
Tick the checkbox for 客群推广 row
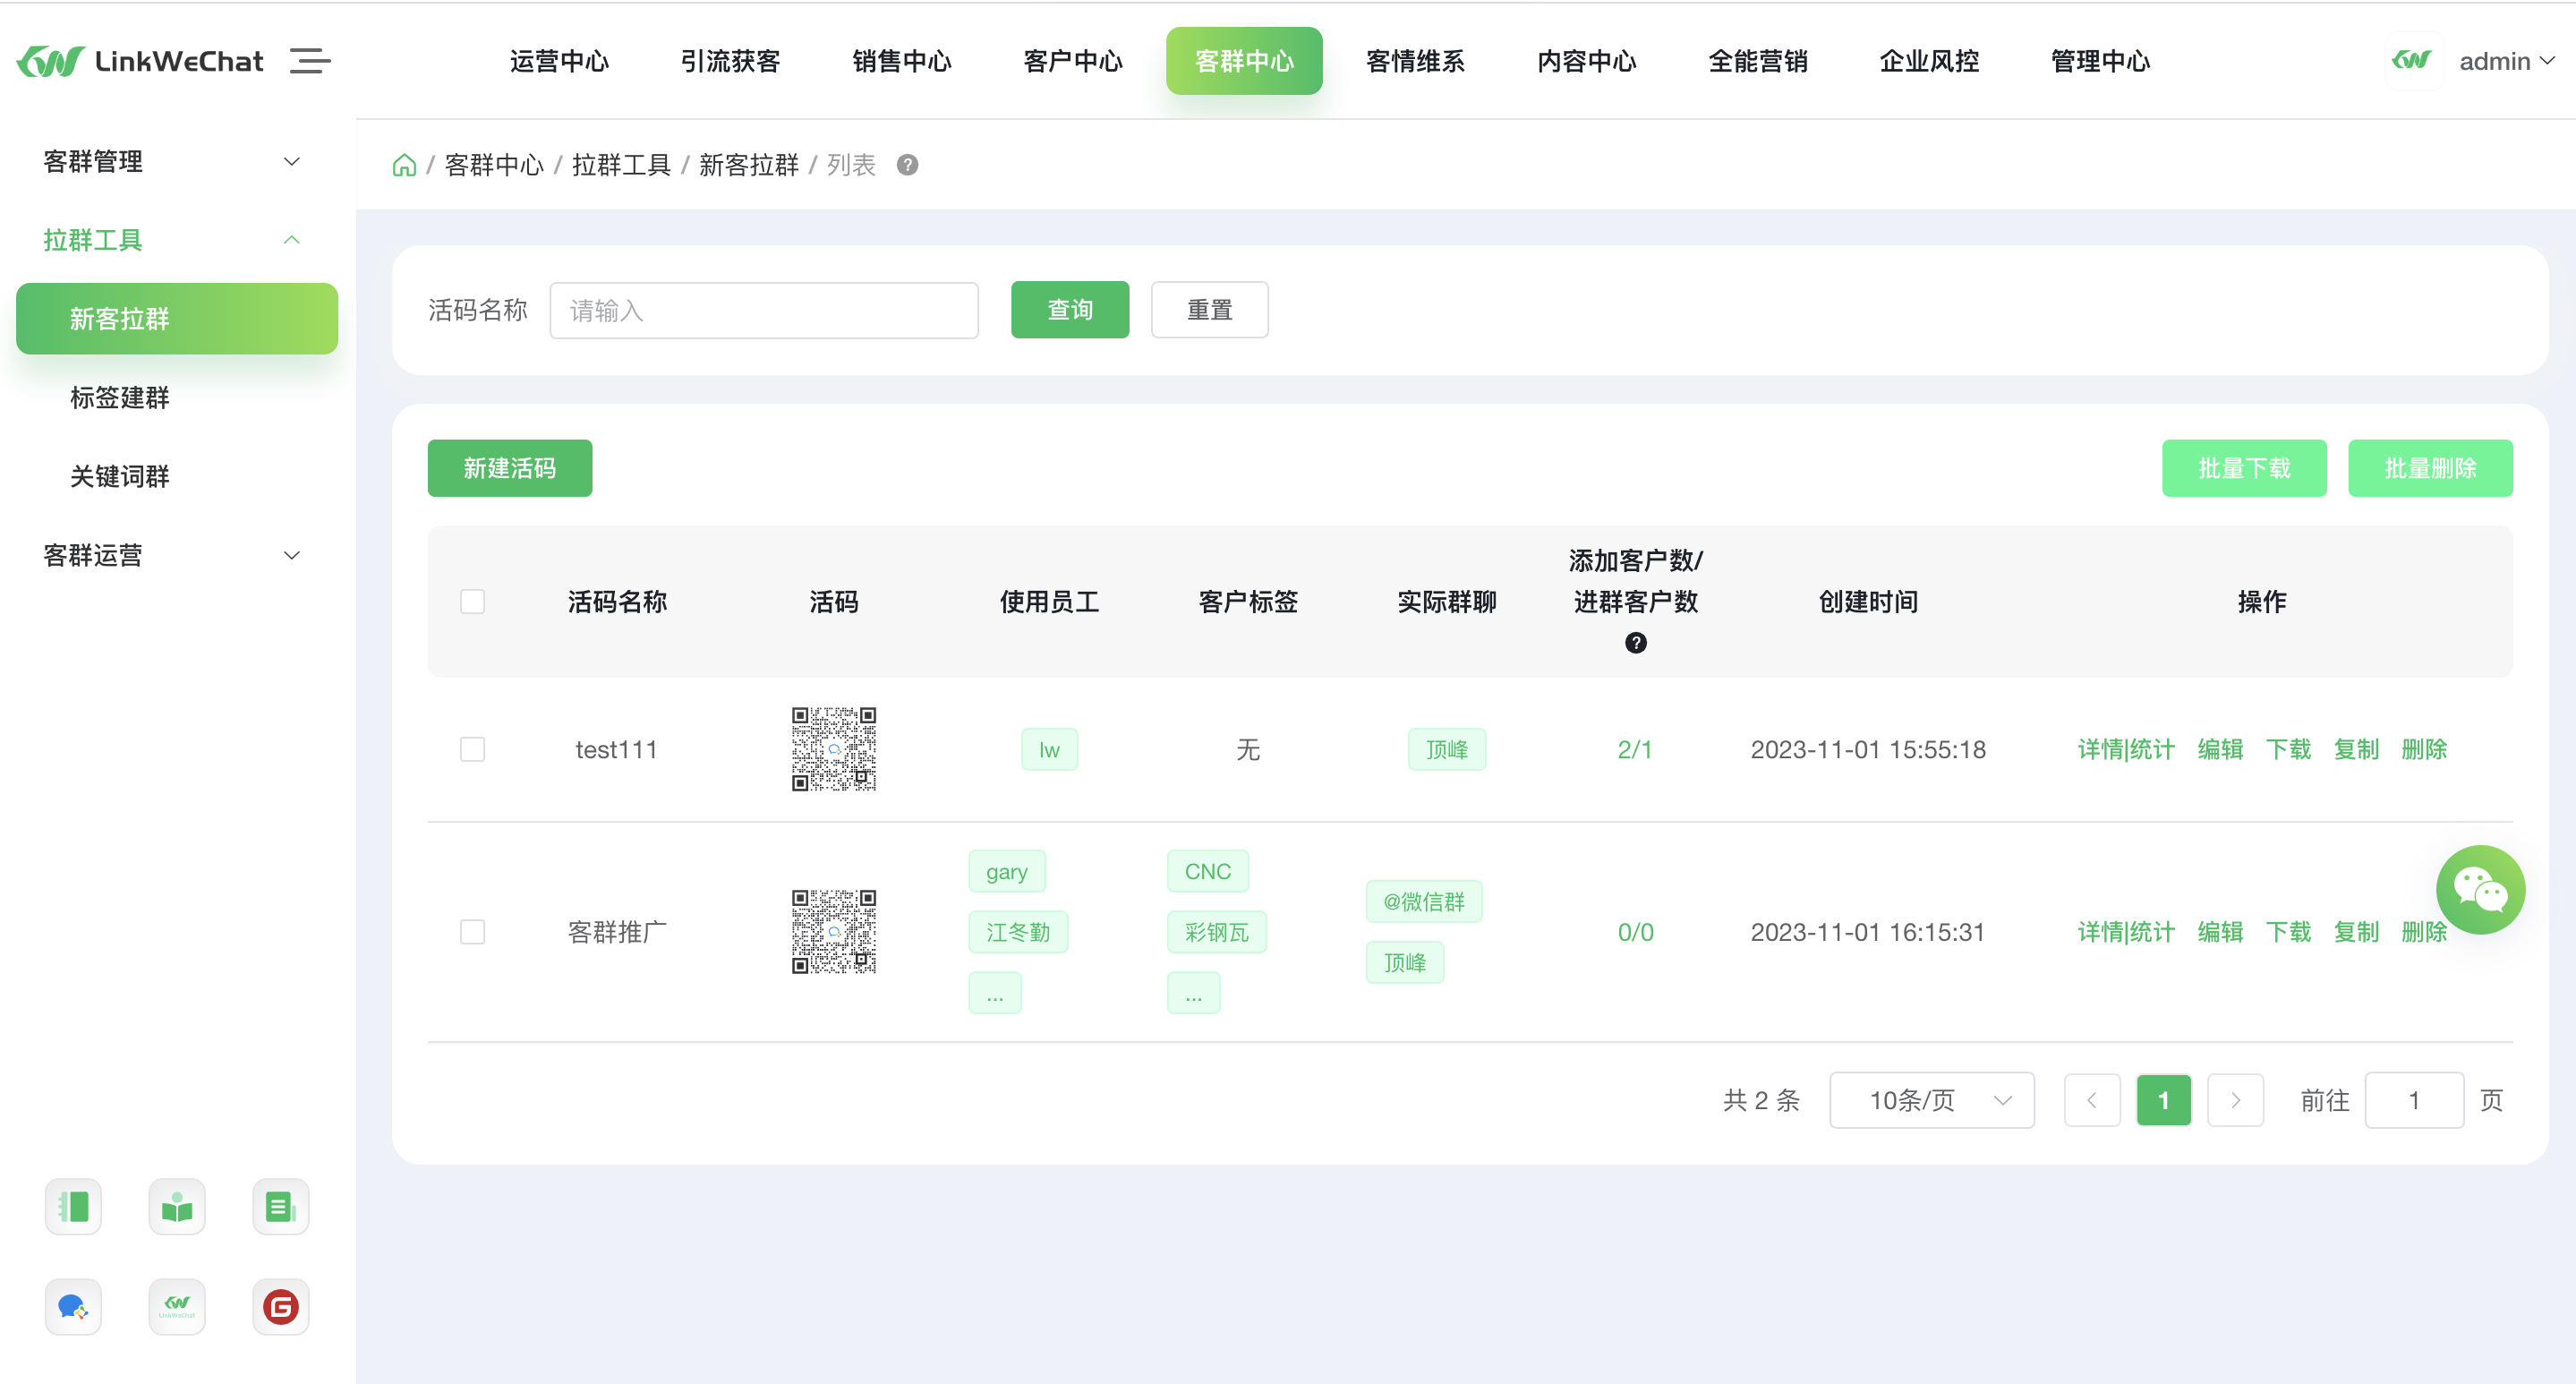point(472,932)
